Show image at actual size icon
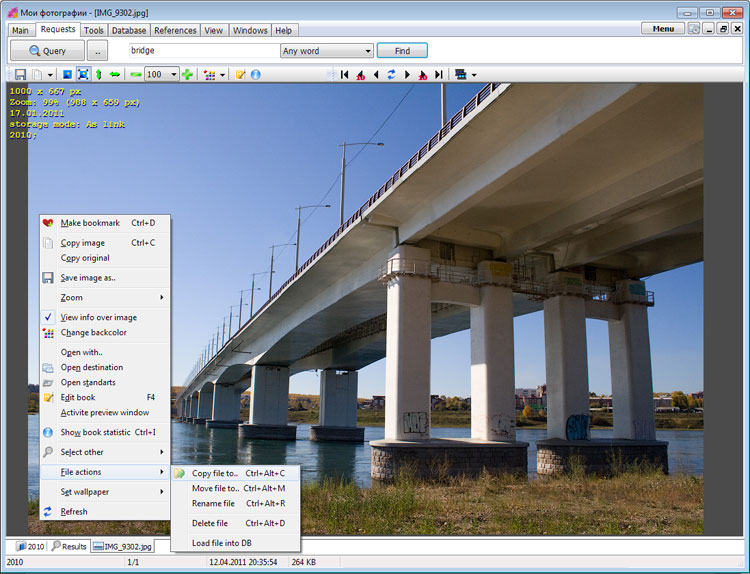 pos(67,75)
